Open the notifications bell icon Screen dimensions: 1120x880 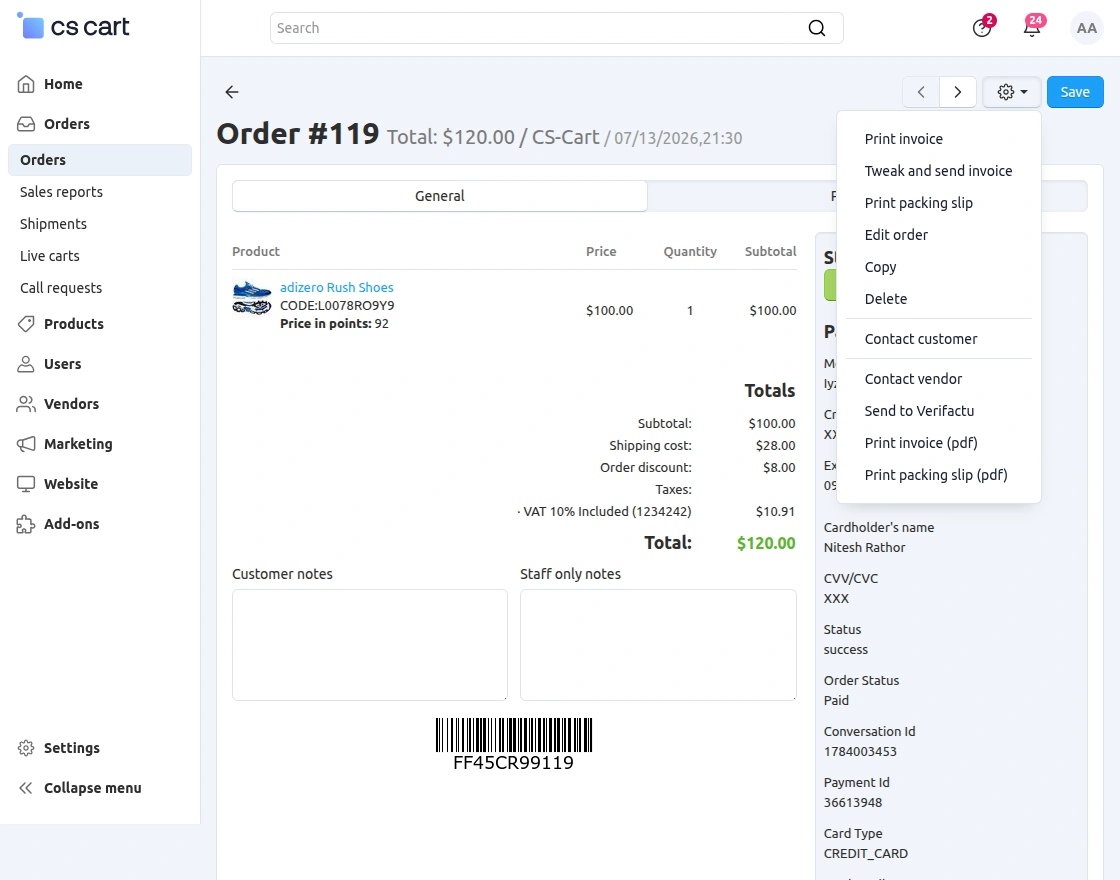pyautogui.click(x=1032, y=28)
